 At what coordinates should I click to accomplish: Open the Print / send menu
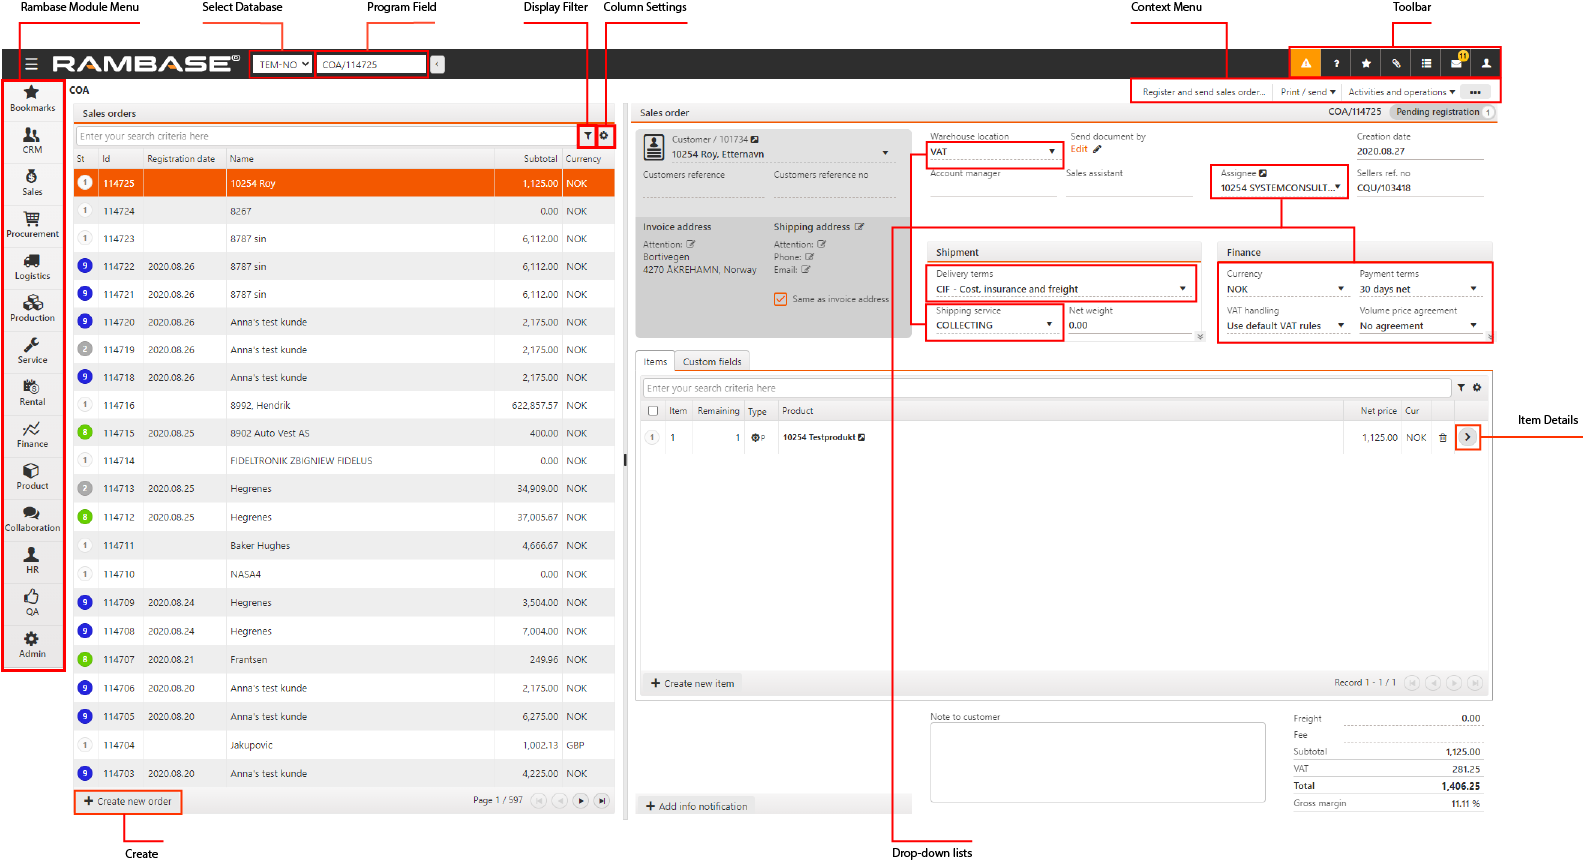coord(1307,92)
